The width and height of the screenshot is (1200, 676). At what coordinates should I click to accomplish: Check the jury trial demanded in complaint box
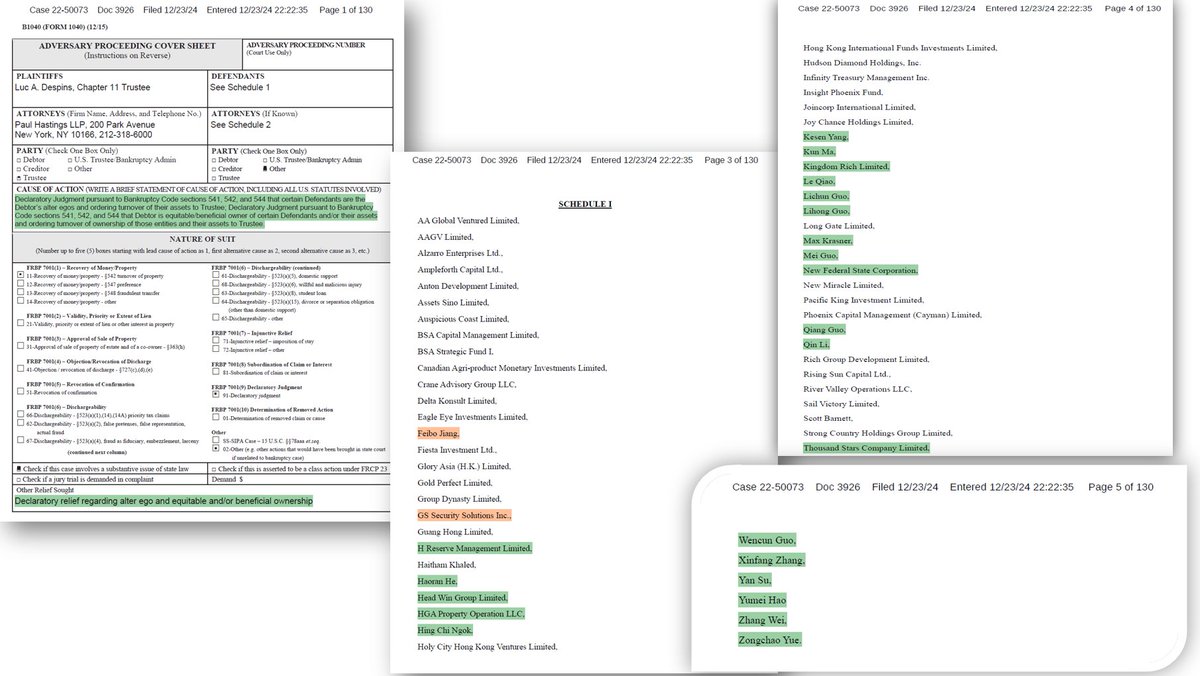[x=18, y=480]
